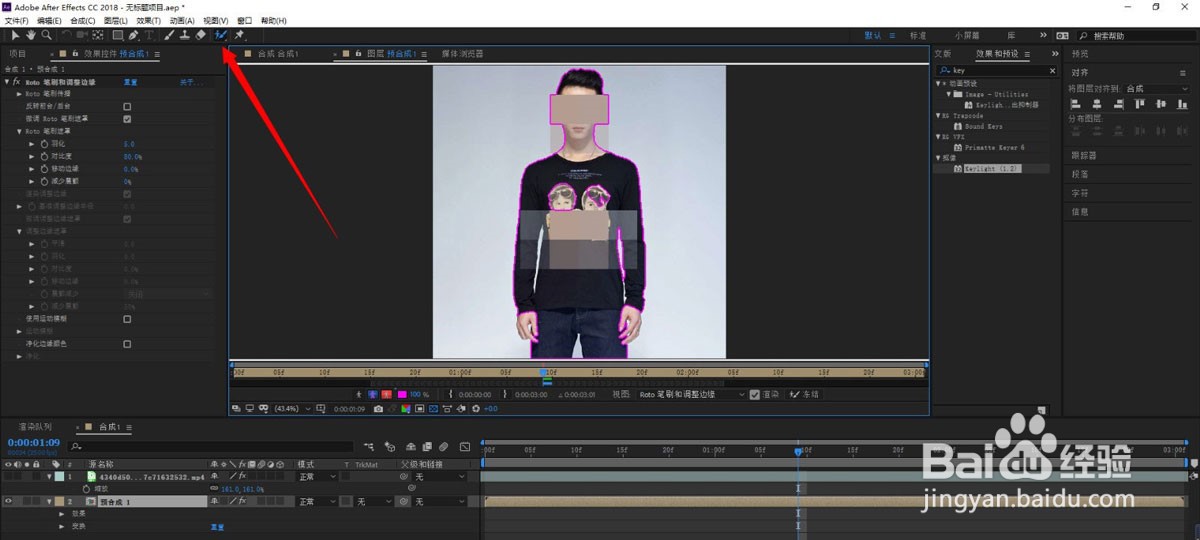
Task: Open 文件(F) menu
Action: [x=17, y=20]
